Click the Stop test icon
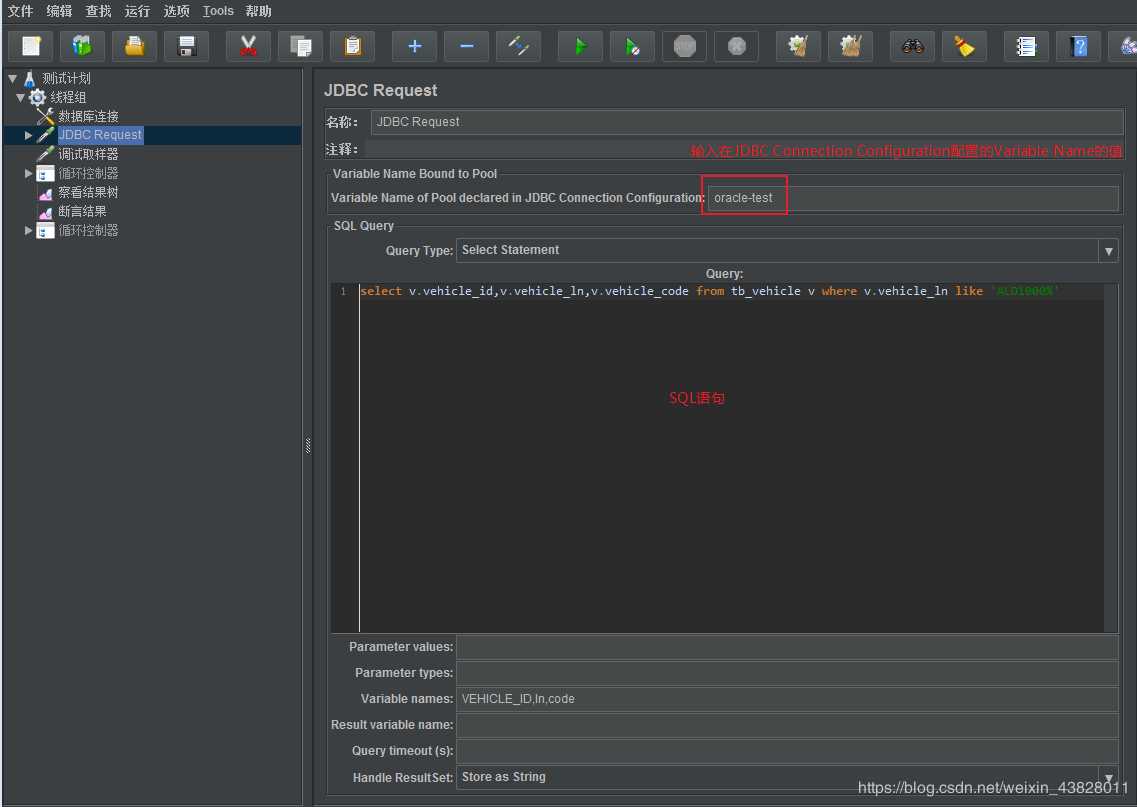Viewport: 1137px width, 807px height. click(685, 46)
